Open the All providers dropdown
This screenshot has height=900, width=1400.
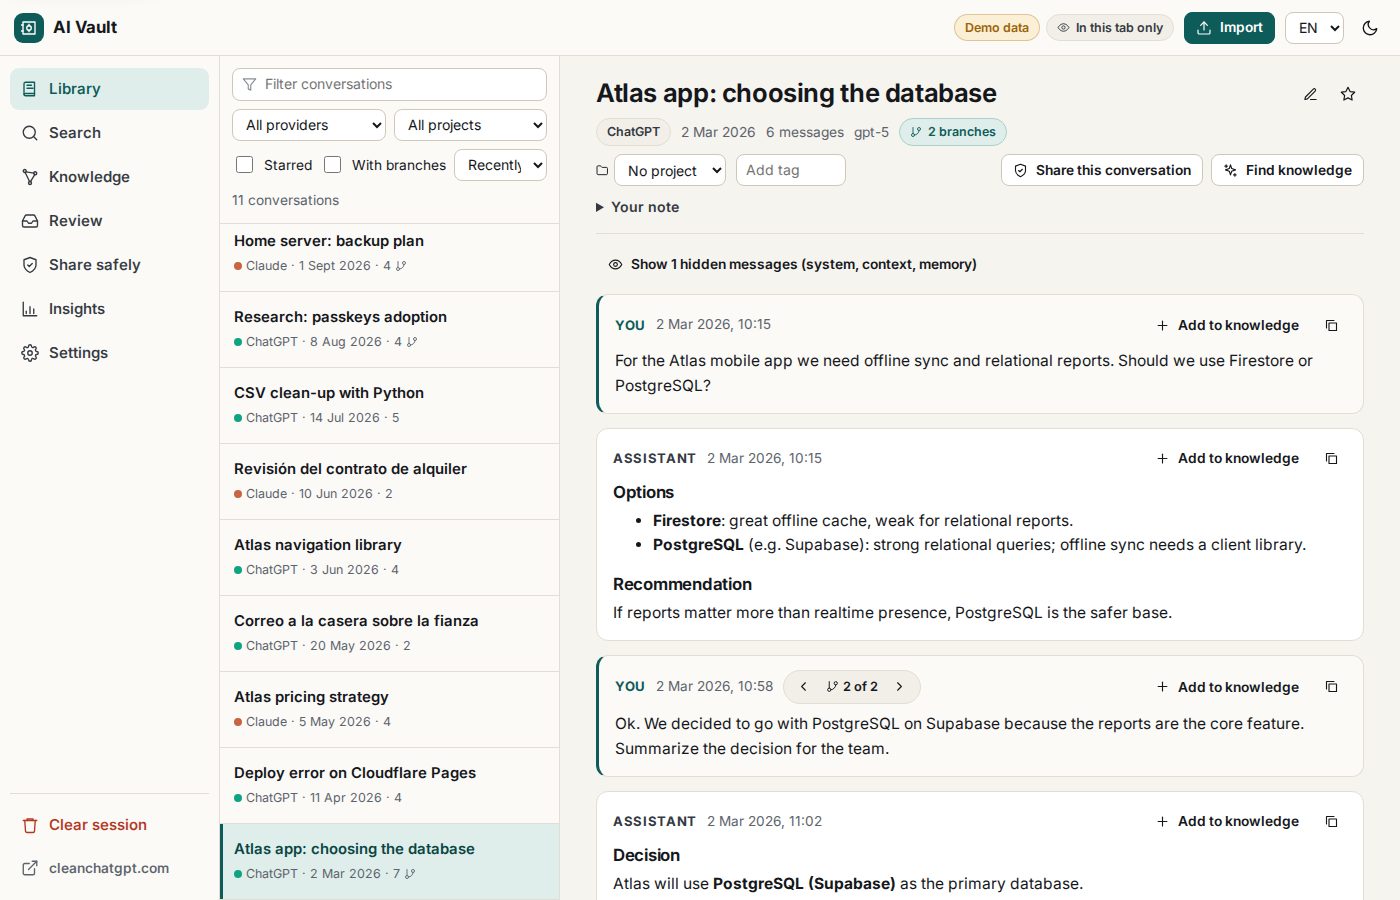pyautogui.click(x=309, y=125)
